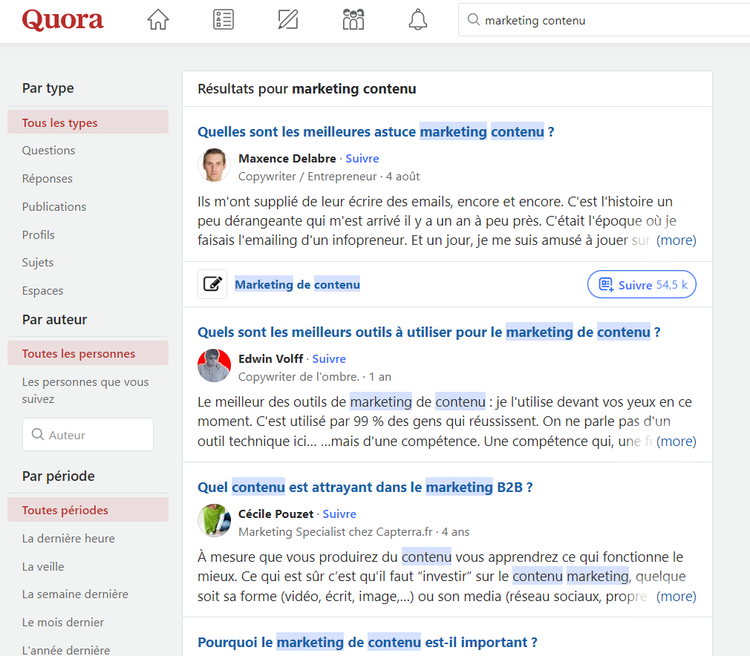Select Toutes les personnes author filter
The width and height of the screenshot is (750, 656).
pyautogui.click(x=88, y=354)
